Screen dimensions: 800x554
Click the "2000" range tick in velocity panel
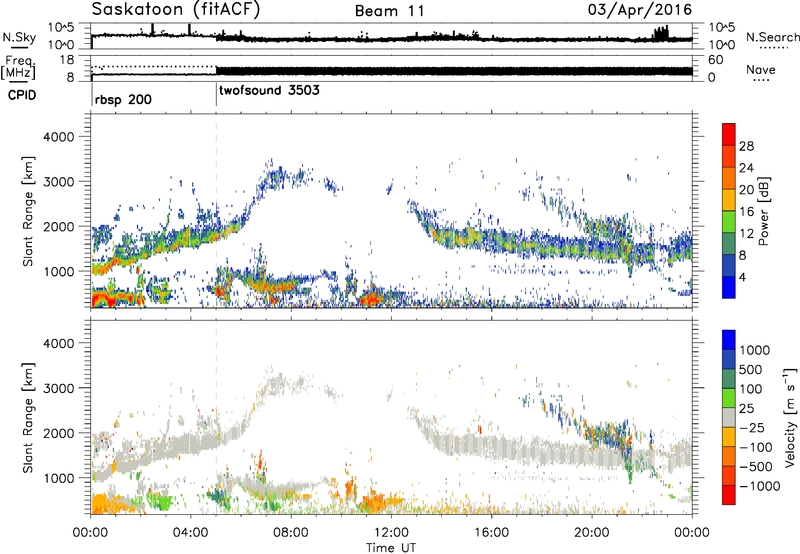click(58, 433)
